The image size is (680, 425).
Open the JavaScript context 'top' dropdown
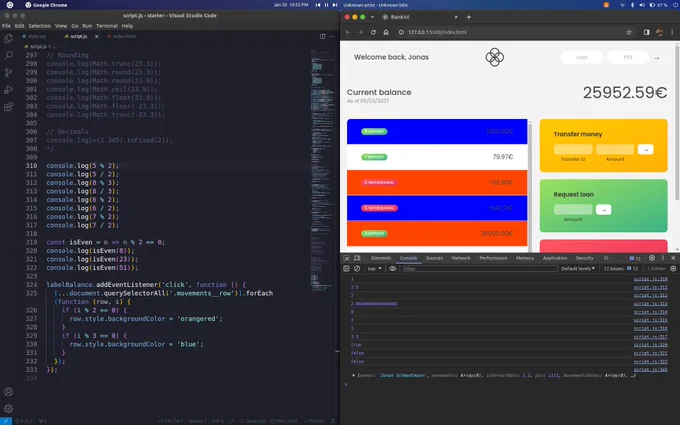tap(374, 268)
